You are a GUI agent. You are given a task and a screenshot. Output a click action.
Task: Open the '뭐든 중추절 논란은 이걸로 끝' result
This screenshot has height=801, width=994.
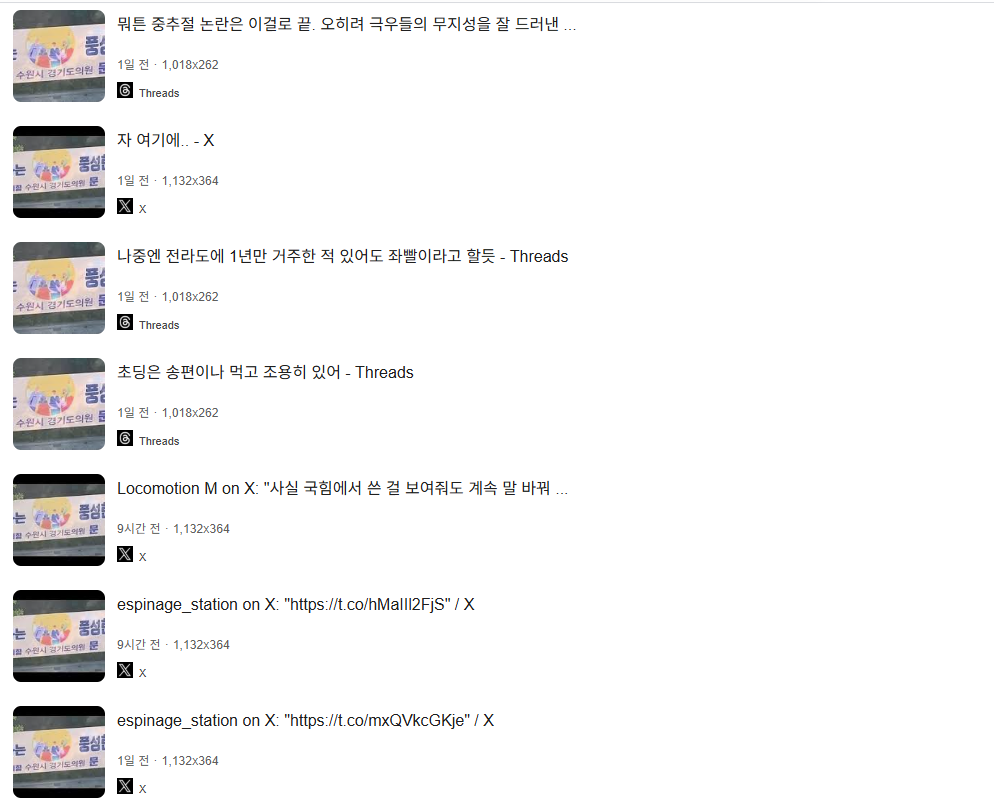(346, 24)
